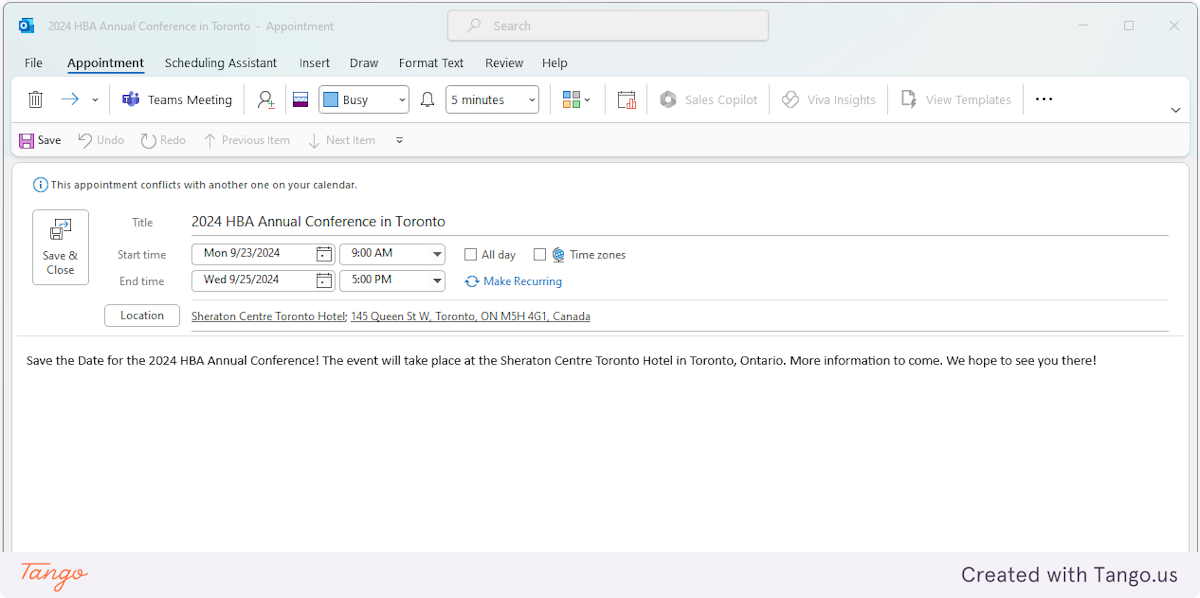Click the Sales Copilot button
The image size is (1200, 598).
coord(709,100)
